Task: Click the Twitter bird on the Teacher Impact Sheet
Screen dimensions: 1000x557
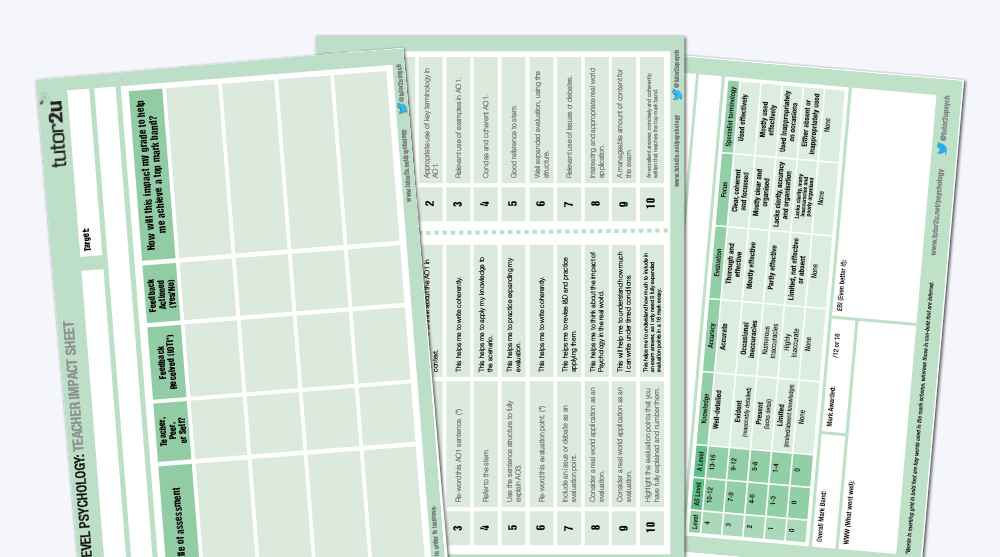Action: coord(402,108)
